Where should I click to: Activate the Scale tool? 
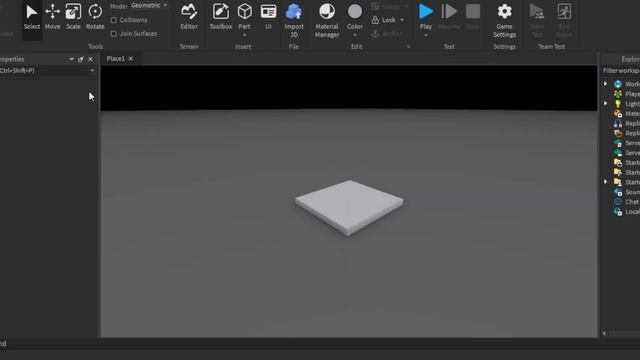[x=73, y=17]
